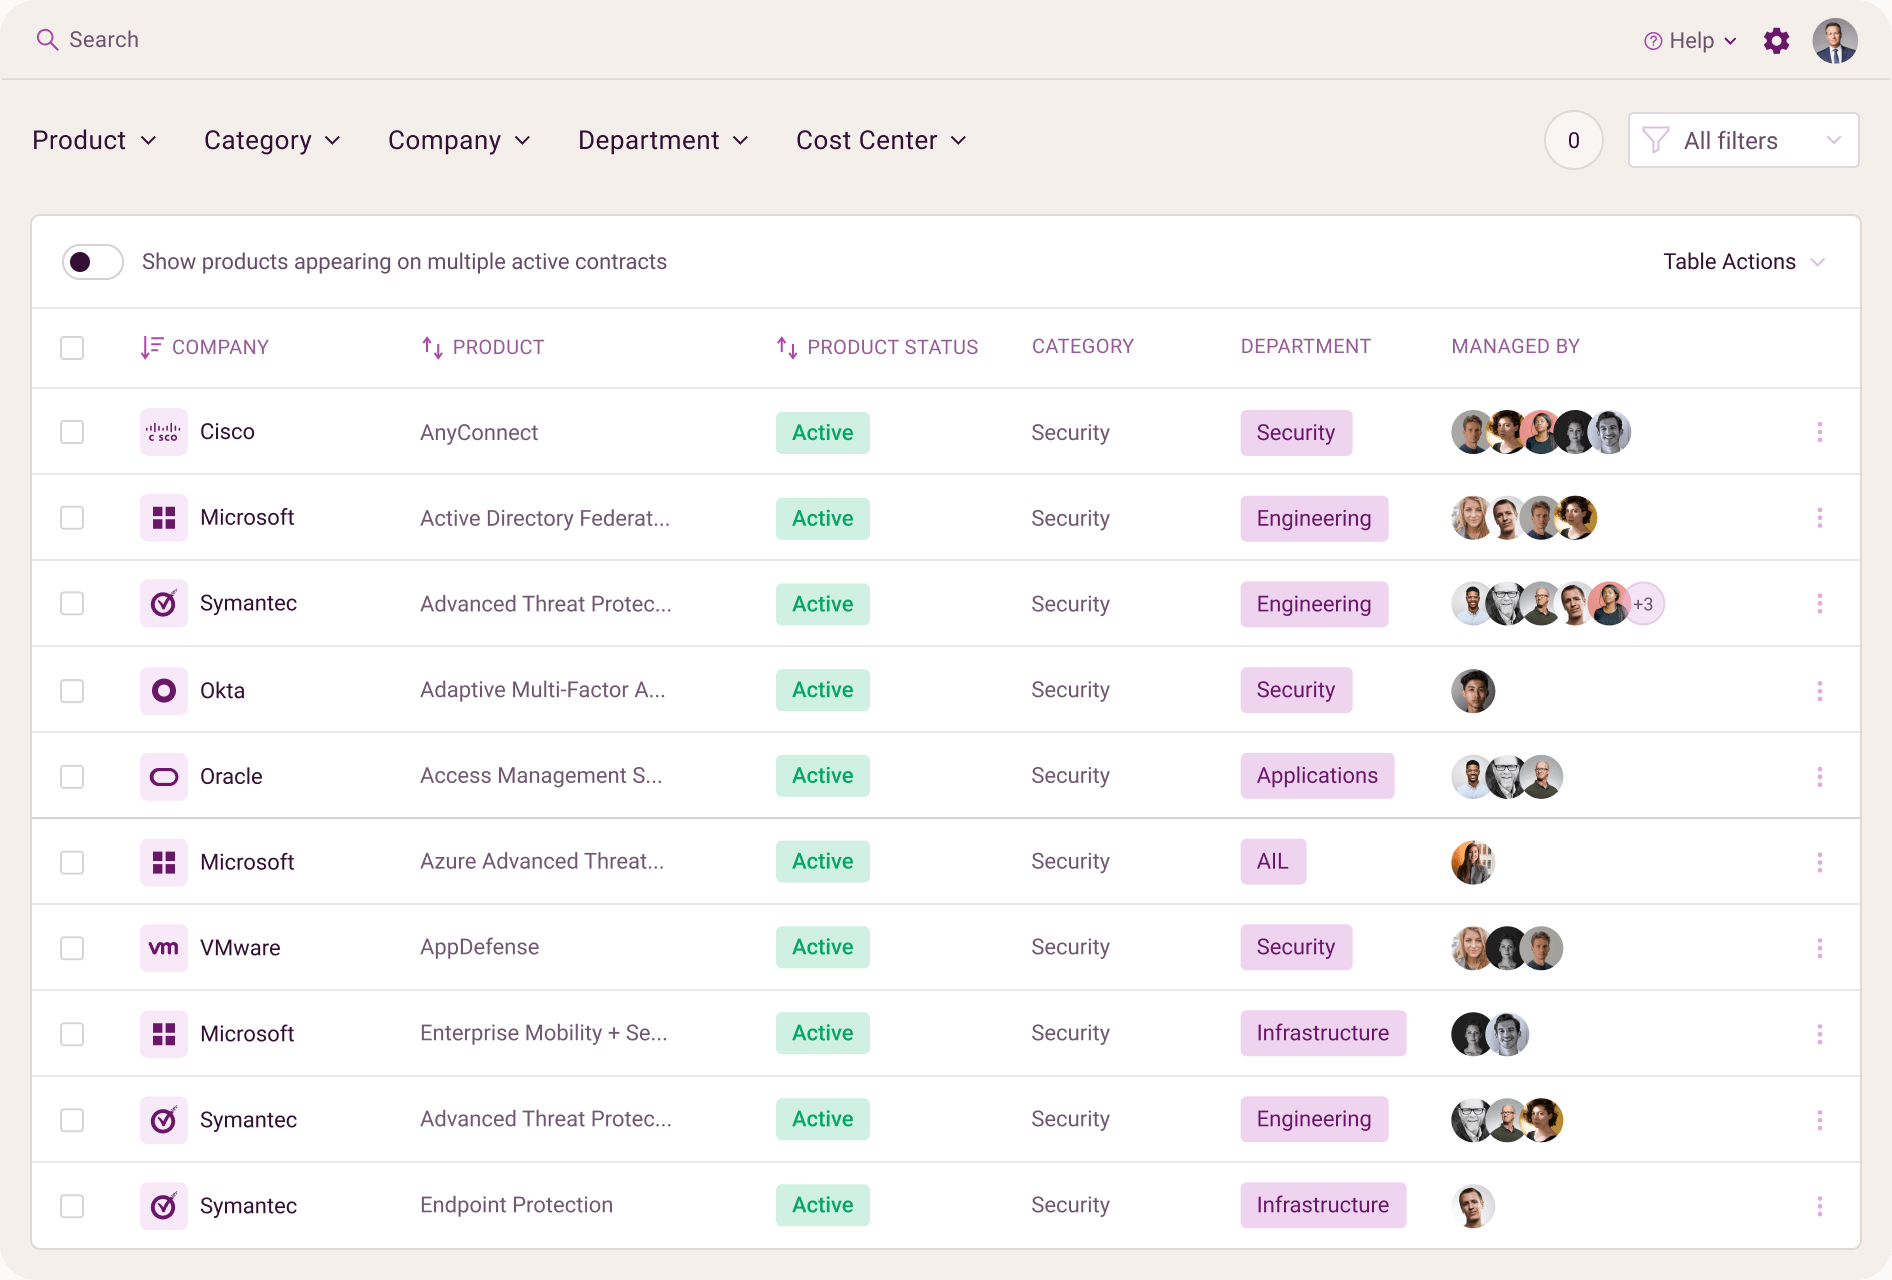
Task: Click Active status badge in AnyConnect row
Action: 823,433
